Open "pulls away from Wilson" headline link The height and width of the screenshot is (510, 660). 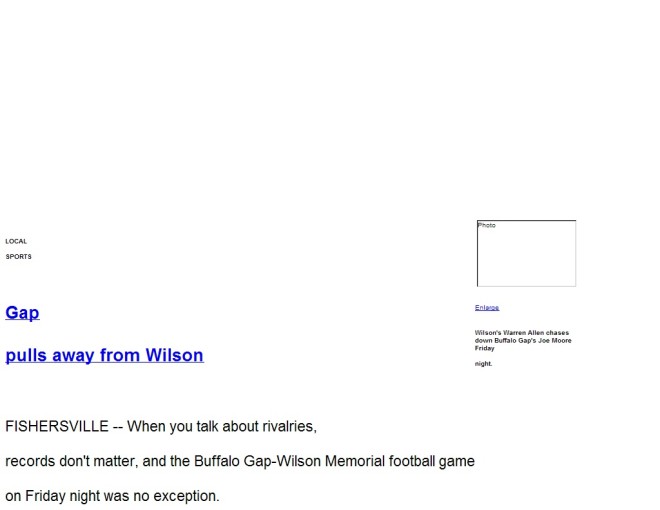click(104, 356)
